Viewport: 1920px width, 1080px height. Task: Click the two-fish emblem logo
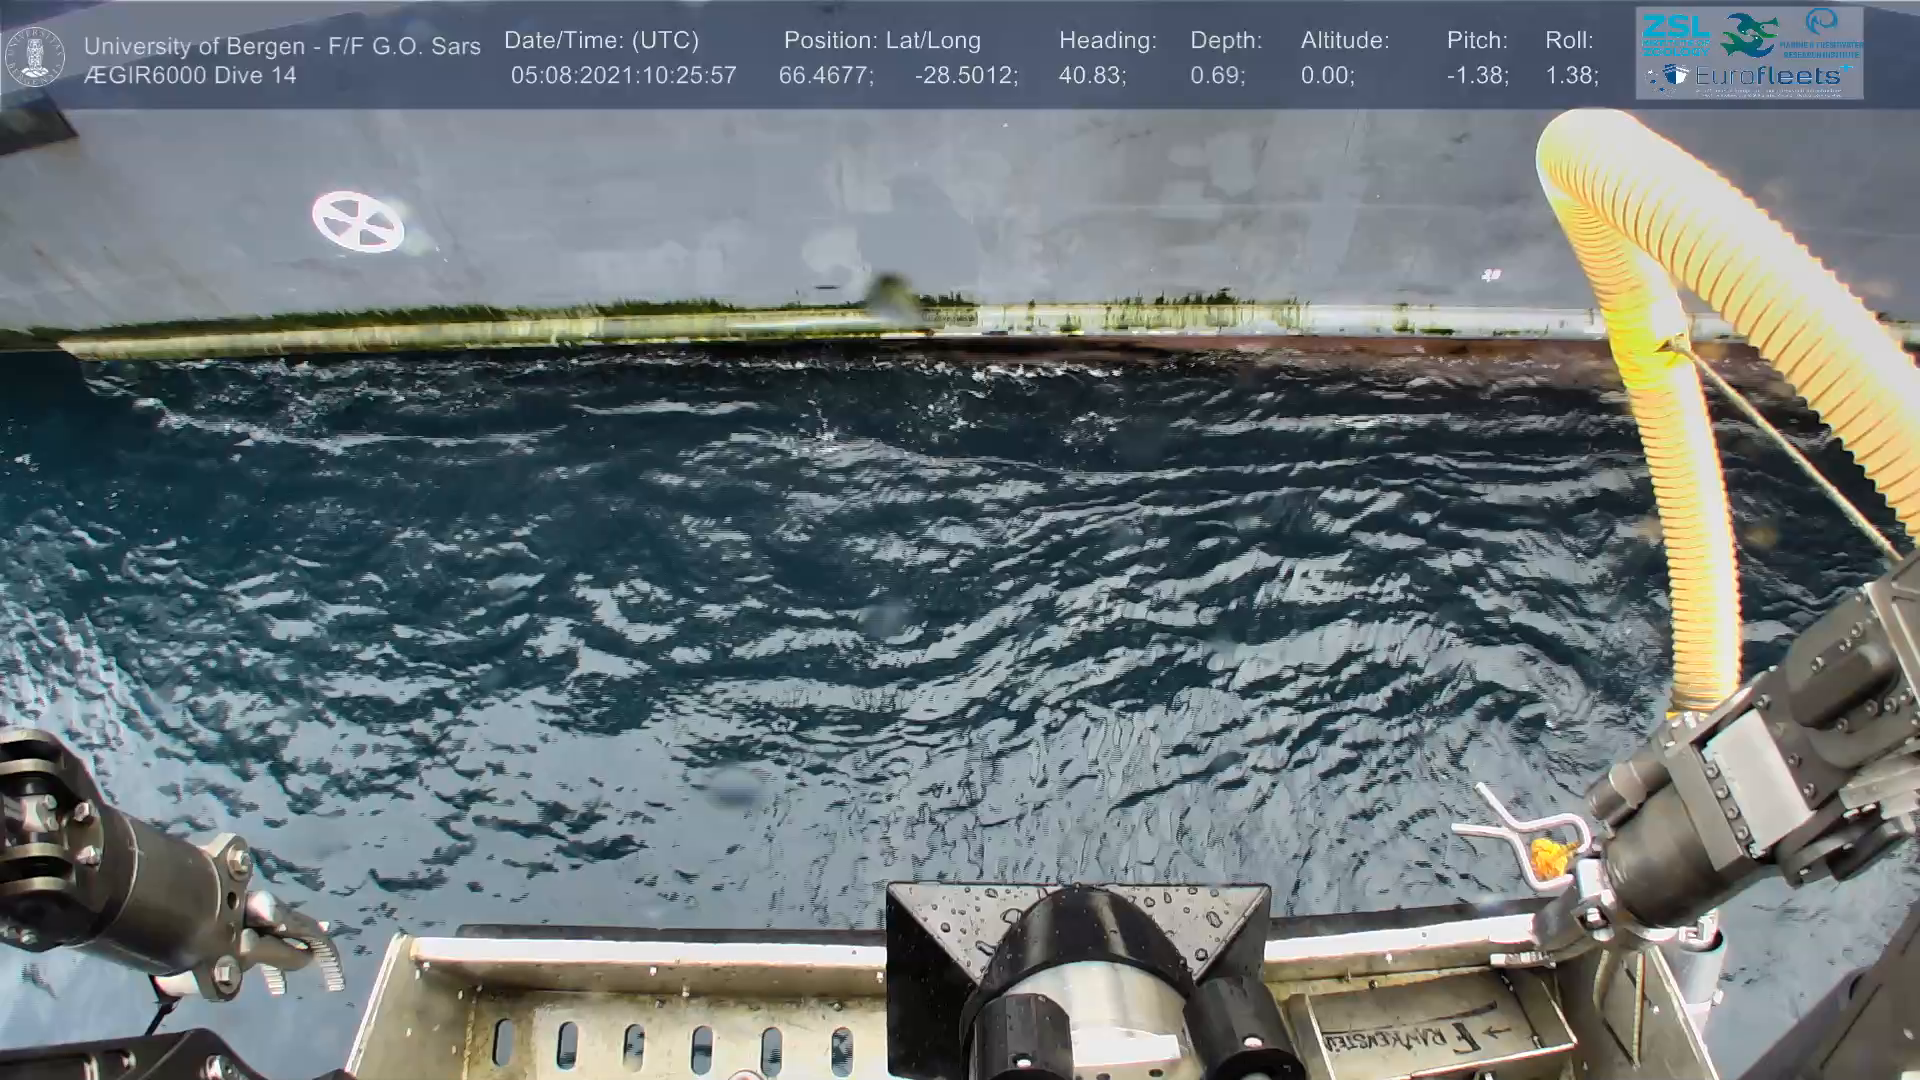[1749, 36]
